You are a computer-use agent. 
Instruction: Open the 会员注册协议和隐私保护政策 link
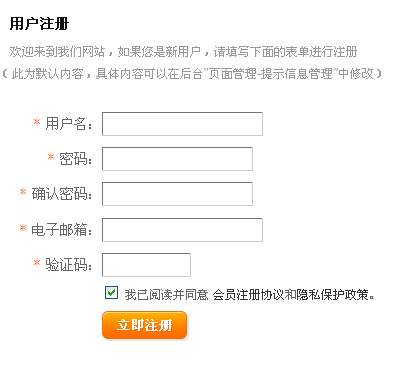(x=293, y=295)
